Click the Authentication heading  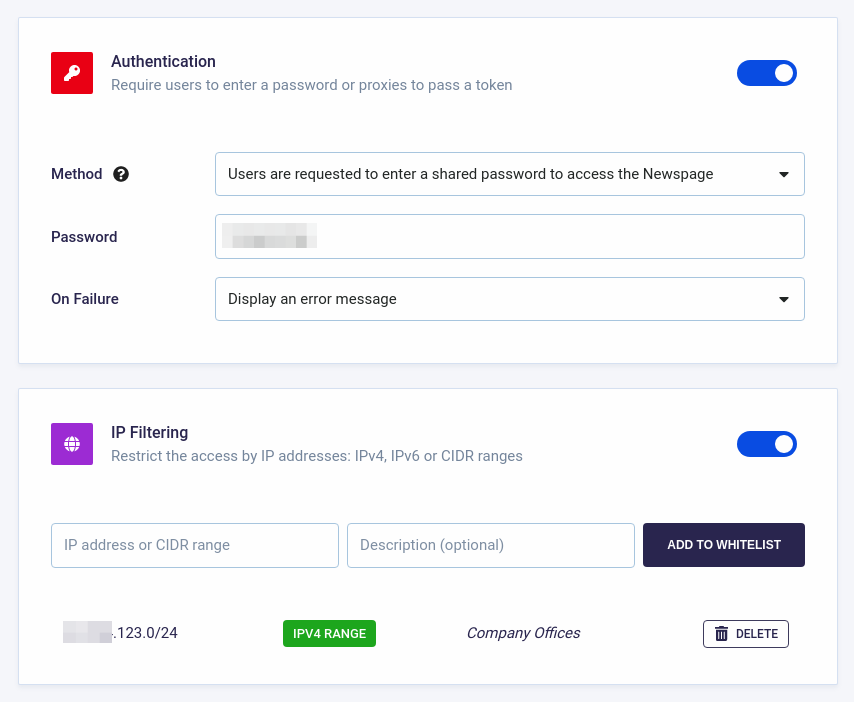click(x=163, y=62)
